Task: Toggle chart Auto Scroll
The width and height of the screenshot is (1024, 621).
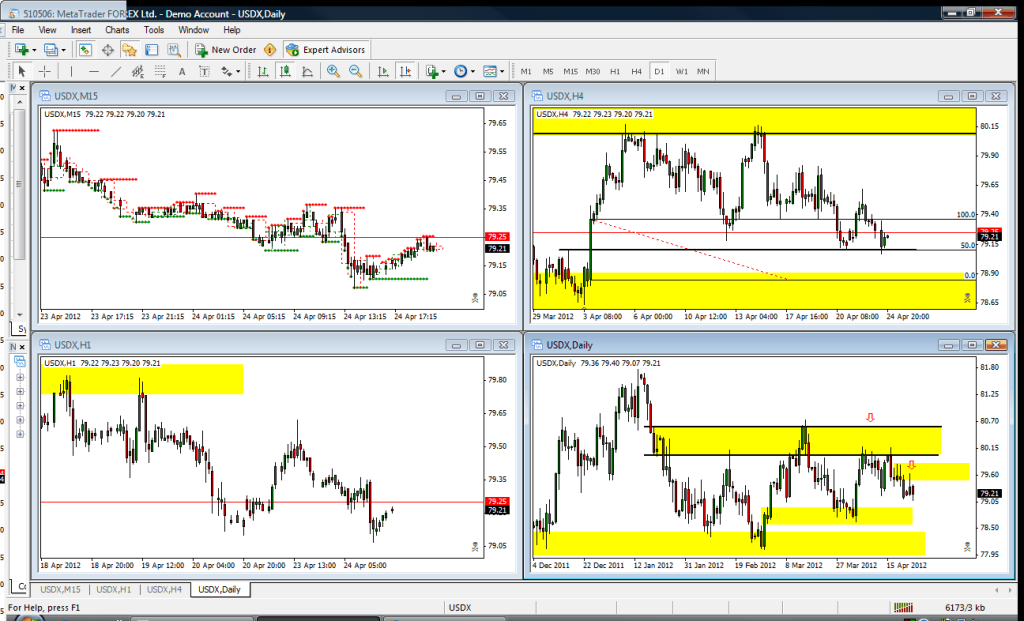Action: 383,71
